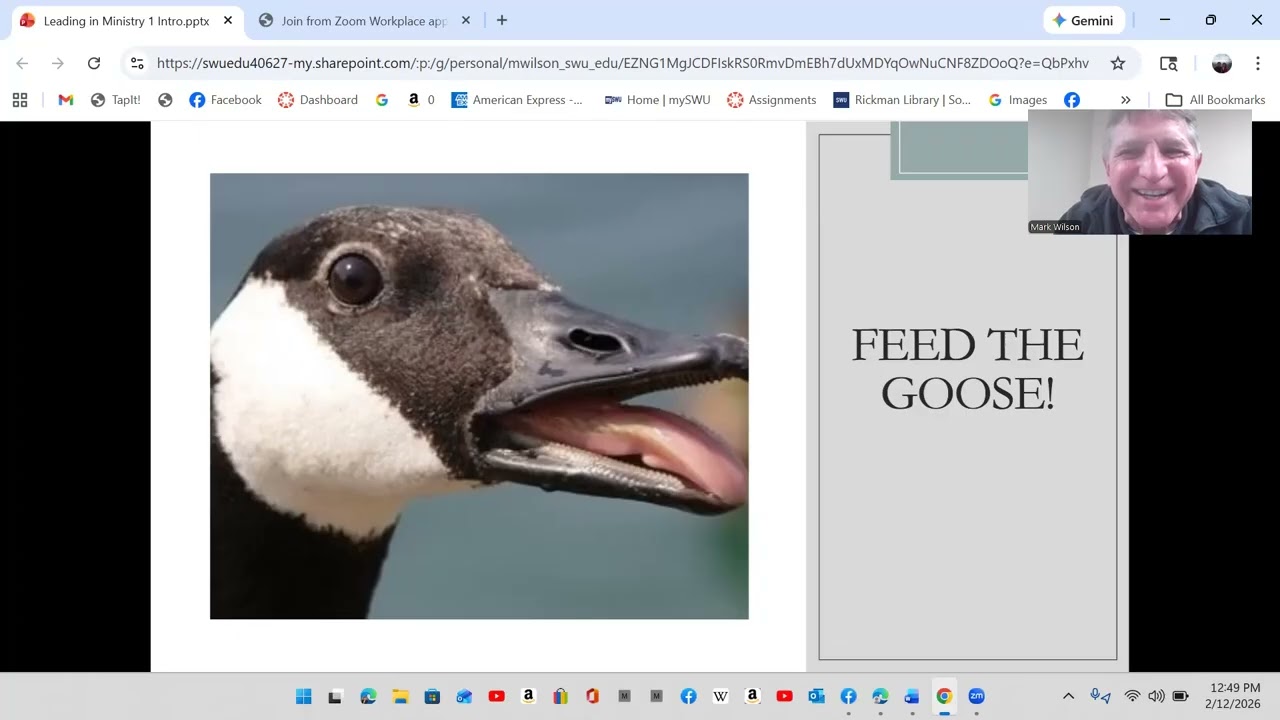Screen dimensions: 1280x720
Task: Open Microsoft Store from the taskbar
Action: click(432, 696)
